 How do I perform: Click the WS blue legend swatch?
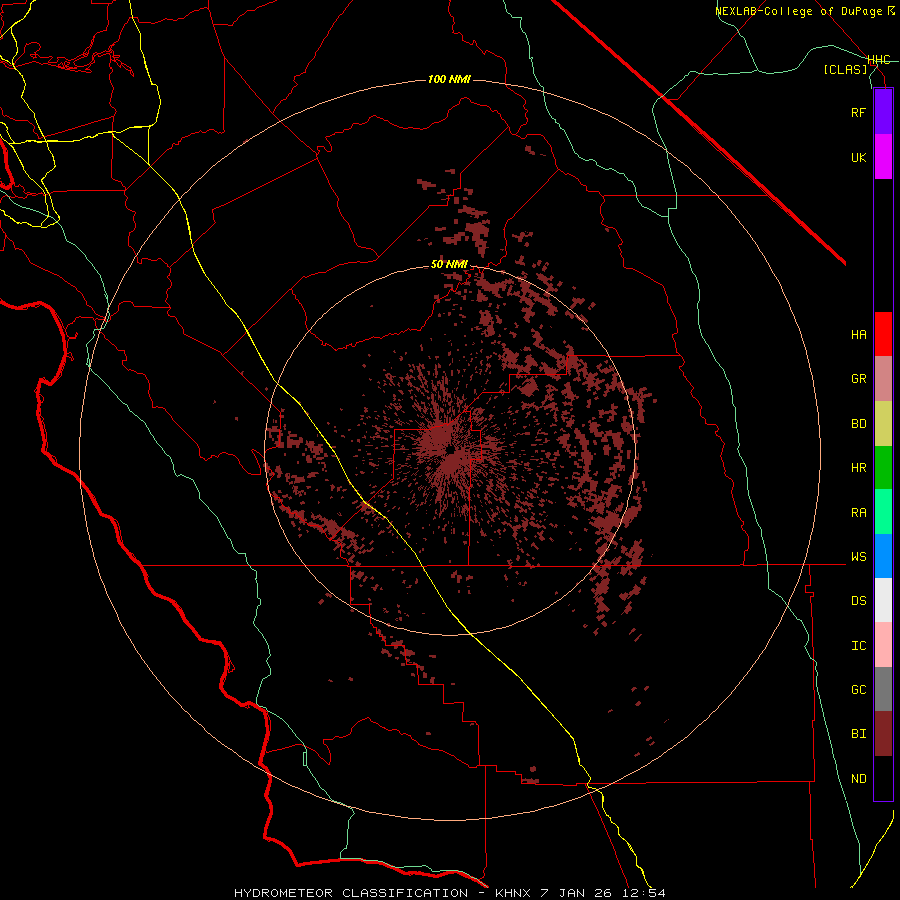(883, 556)
